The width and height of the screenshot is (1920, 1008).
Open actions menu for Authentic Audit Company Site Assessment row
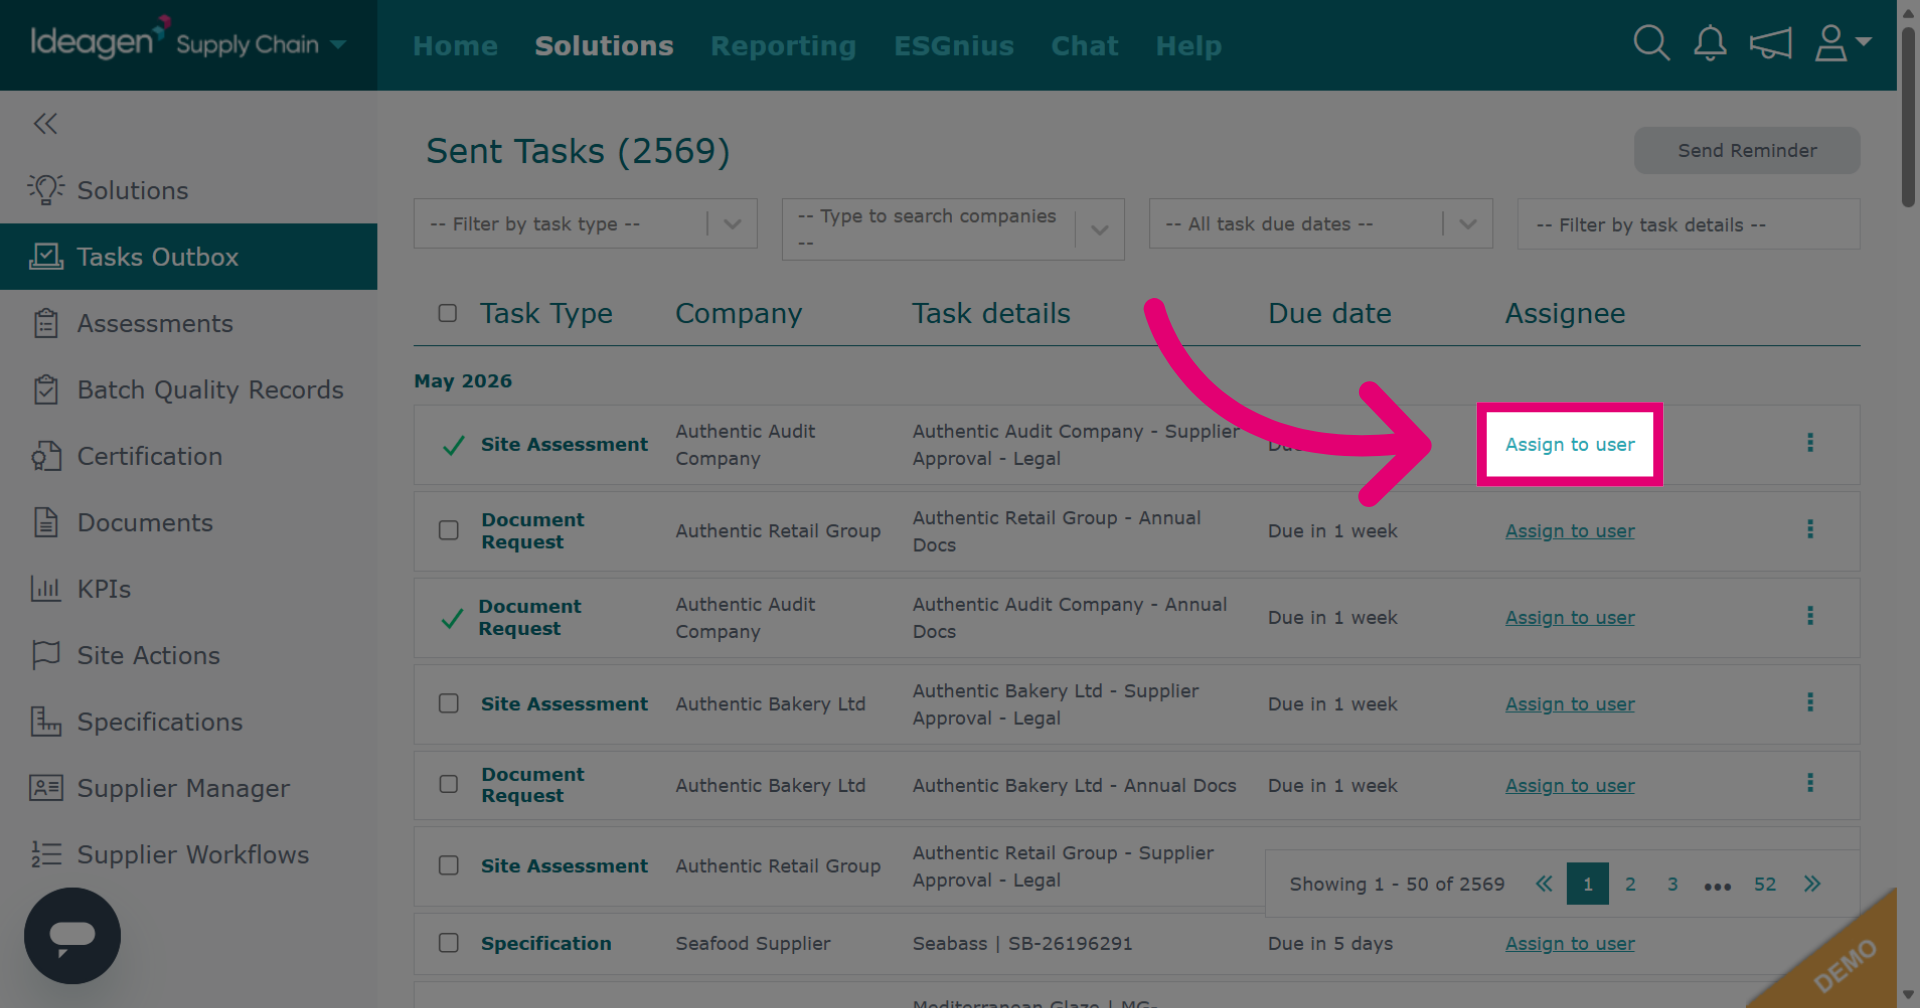coord(1810,443)
